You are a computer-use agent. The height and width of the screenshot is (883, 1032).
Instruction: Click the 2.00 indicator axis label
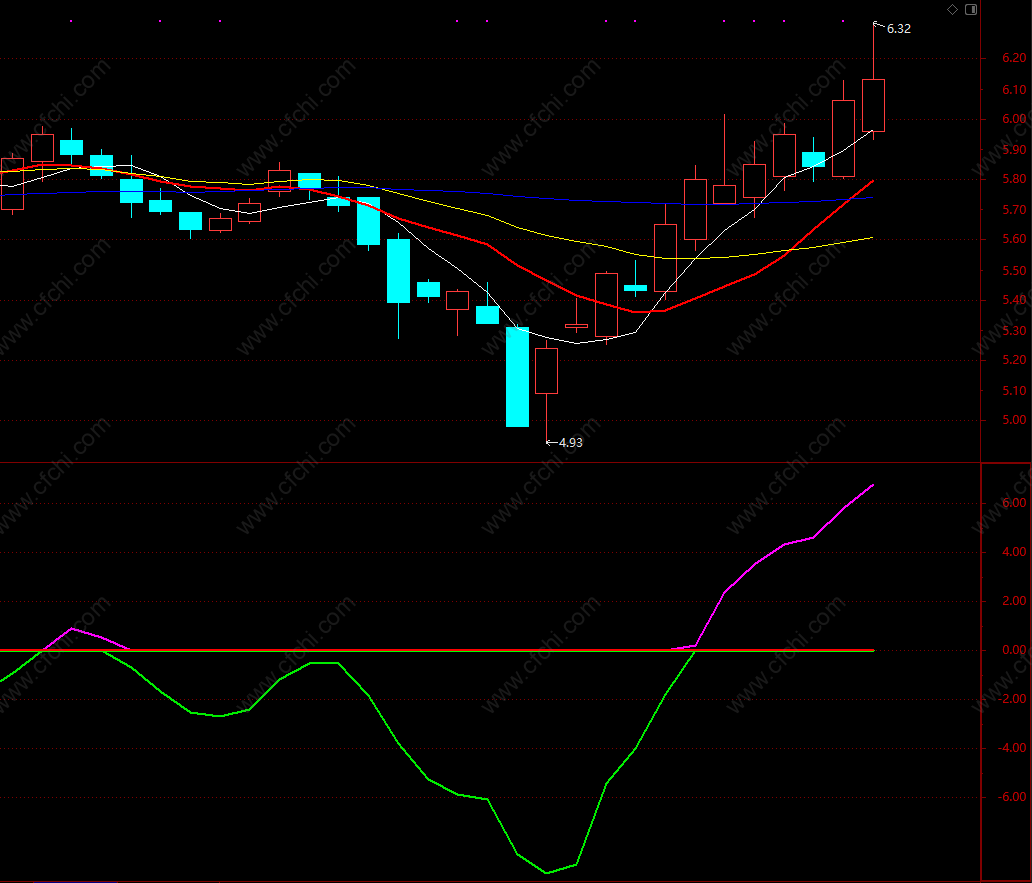point(1014,601)
